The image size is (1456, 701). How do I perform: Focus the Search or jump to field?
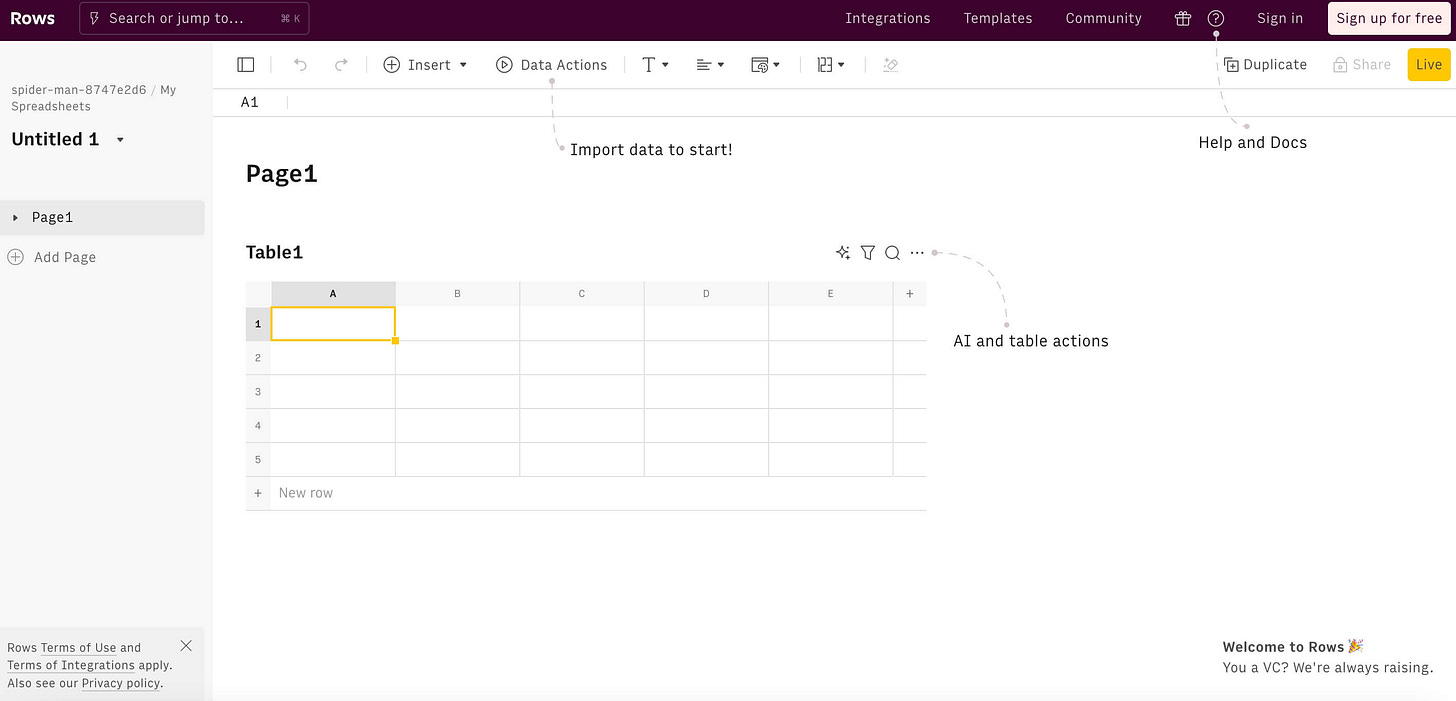click(194, 18)
